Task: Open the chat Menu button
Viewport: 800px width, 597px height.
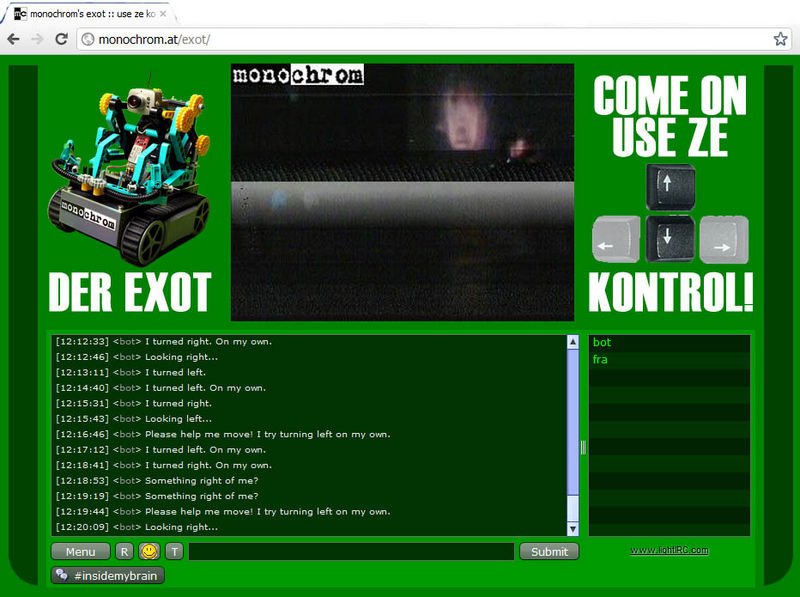Action: click(80, 551)
